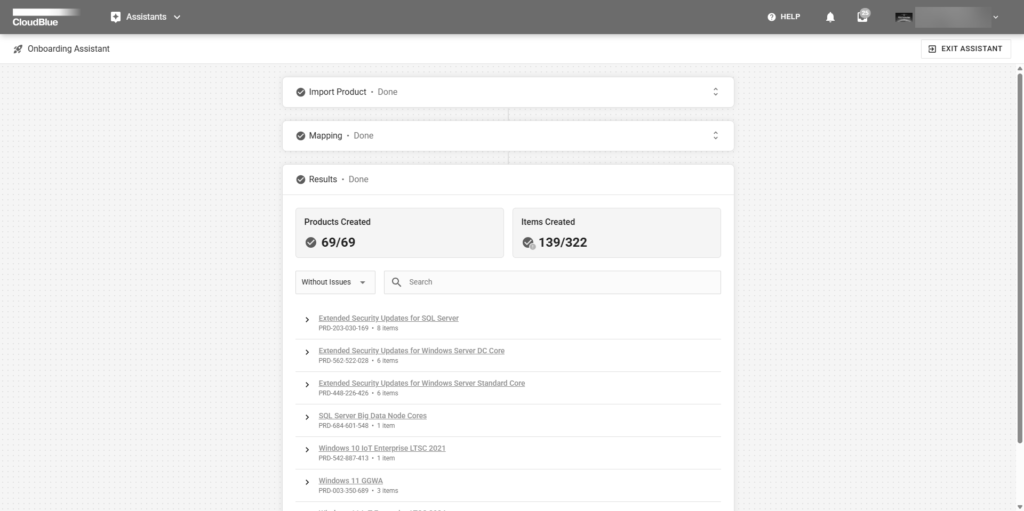Click the PRD-203-030-169 product ID text
The image size is (1024, 511).
click(x=344, y=328)
